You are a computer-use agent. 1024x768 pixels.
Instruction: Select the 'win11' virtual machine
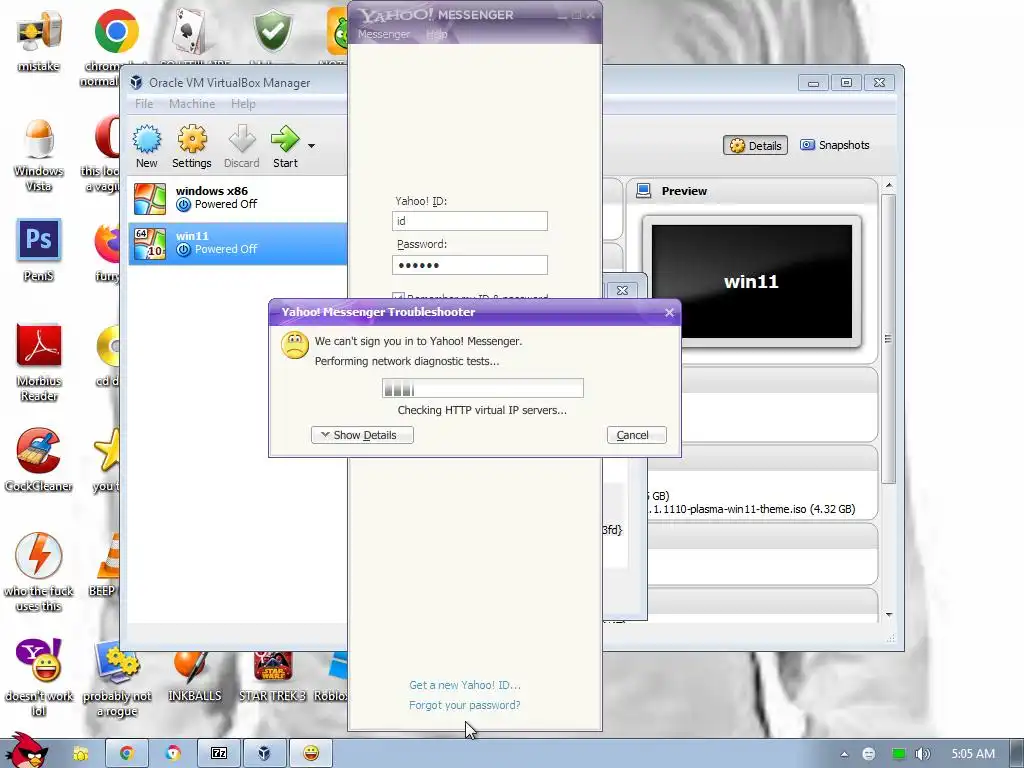238,243
